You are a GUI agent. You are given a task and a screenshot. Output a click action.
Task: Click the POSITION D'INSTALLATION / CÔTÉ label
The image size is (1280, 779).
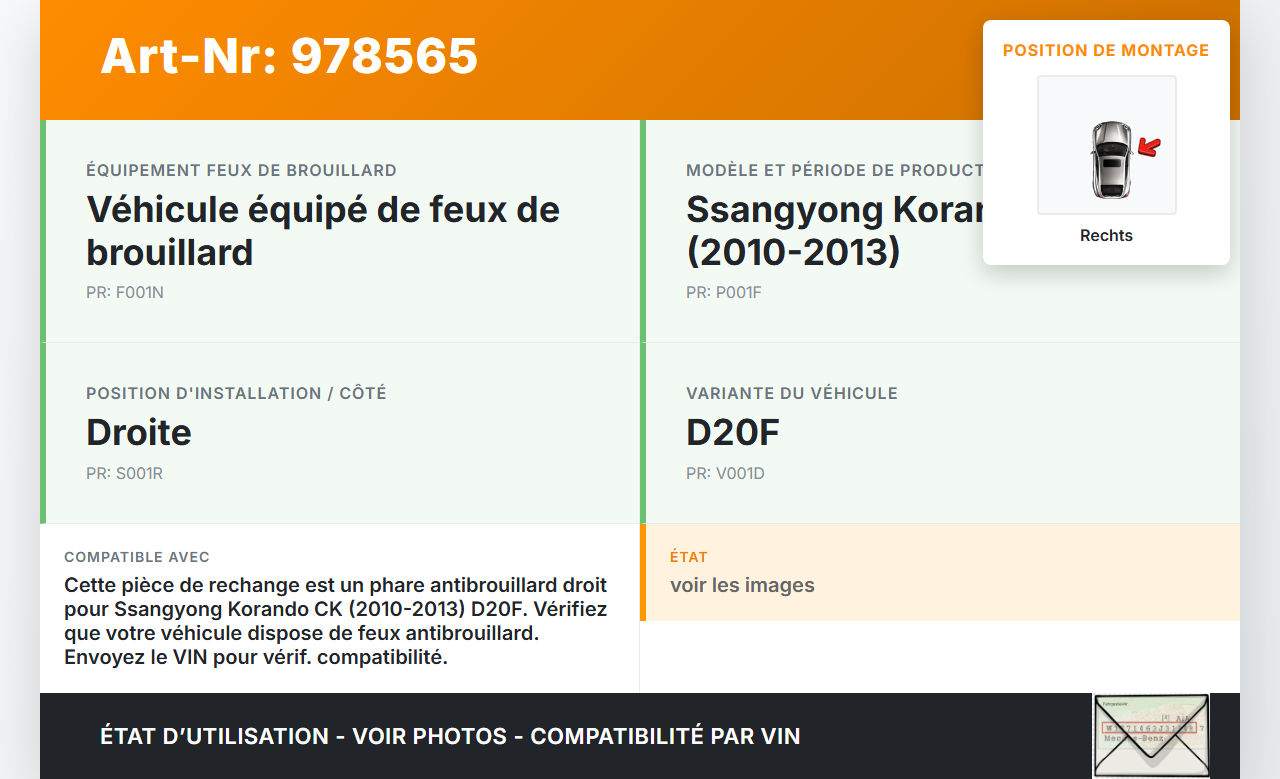pyautogui.click(x=236, y=393)
